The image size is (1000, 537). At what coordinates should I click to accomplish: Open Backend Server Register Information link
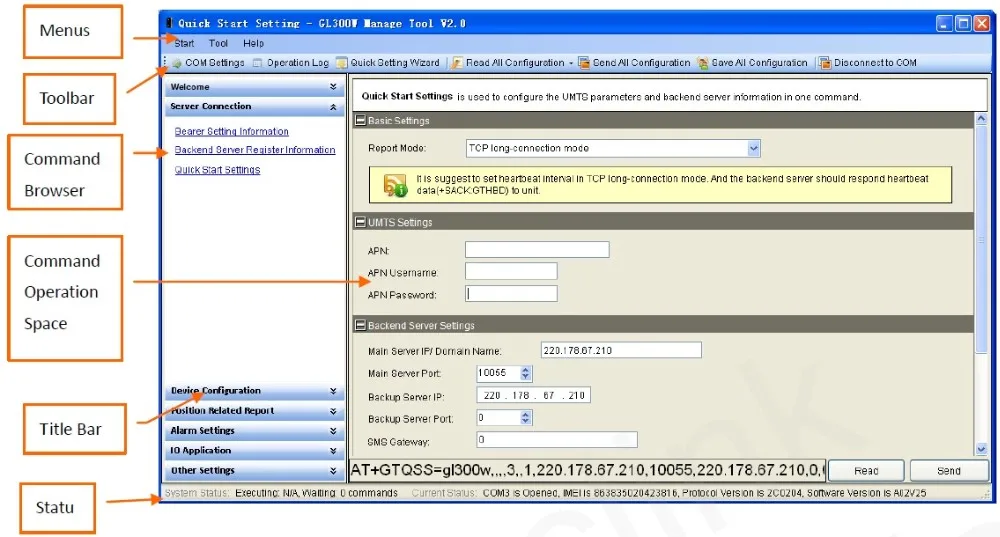click(255, 150)
